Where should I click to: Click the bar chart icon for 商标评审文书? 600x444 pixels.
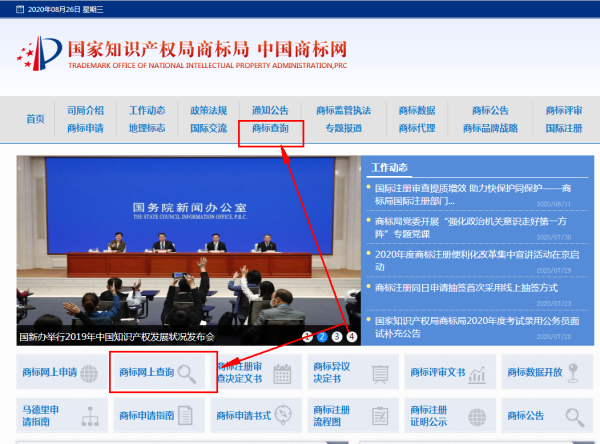(477, 374)
